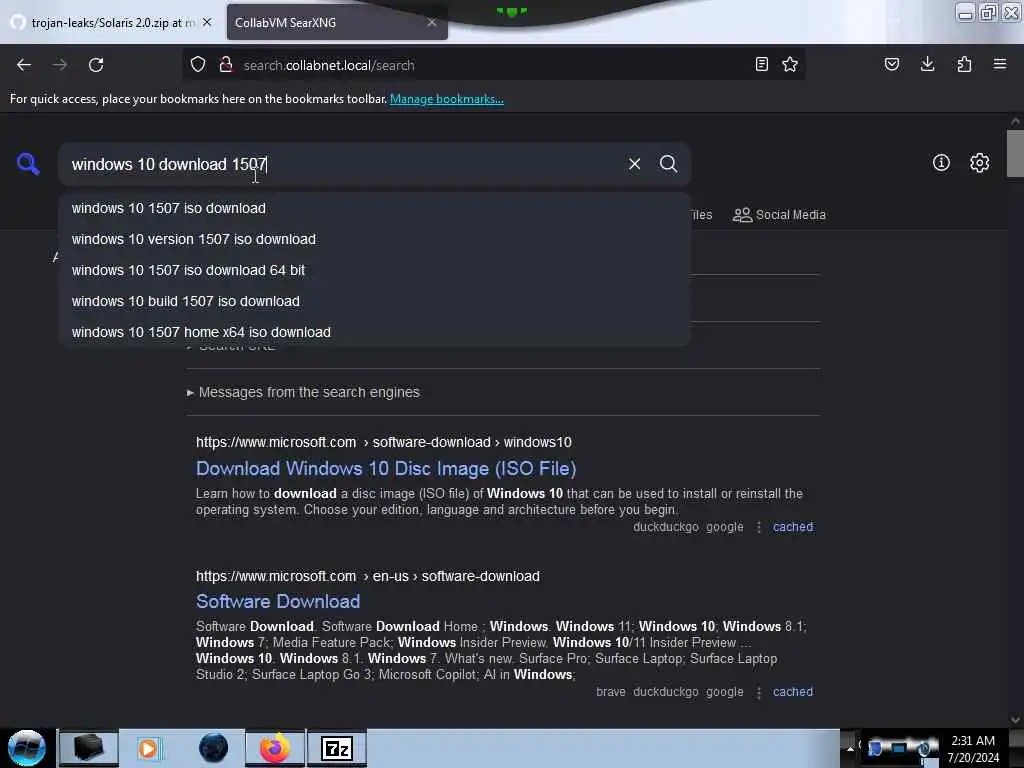Go back with the browser back arrow
Screen dimensions: 1024x768
click(x=24, y=65)
